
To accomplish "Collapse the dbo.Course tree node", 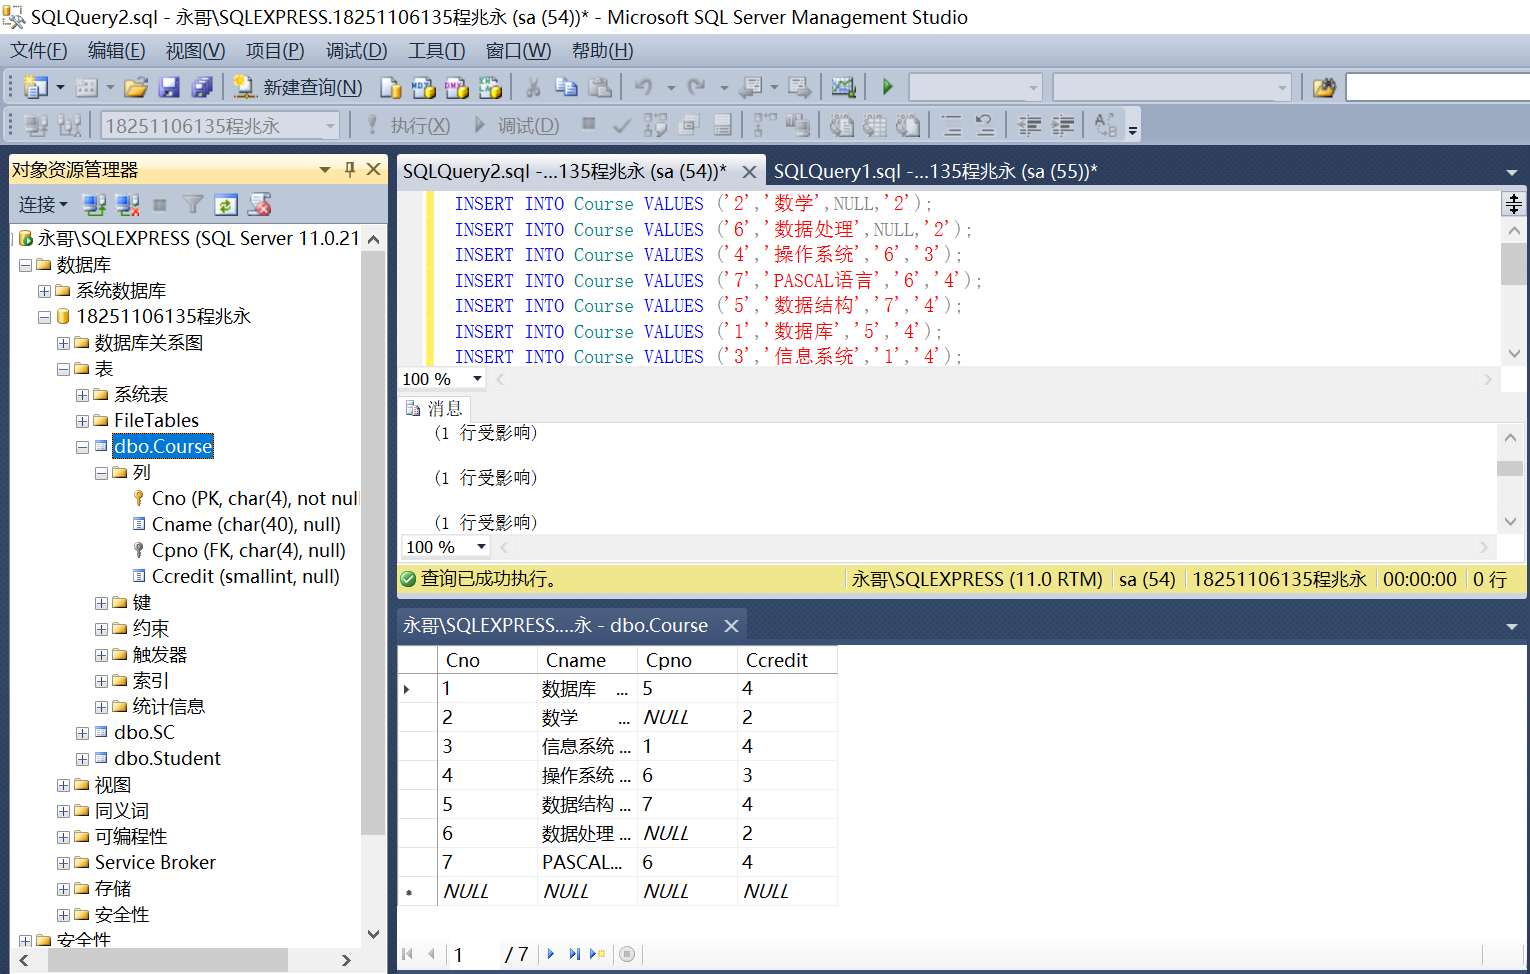I will click(82, 447).
